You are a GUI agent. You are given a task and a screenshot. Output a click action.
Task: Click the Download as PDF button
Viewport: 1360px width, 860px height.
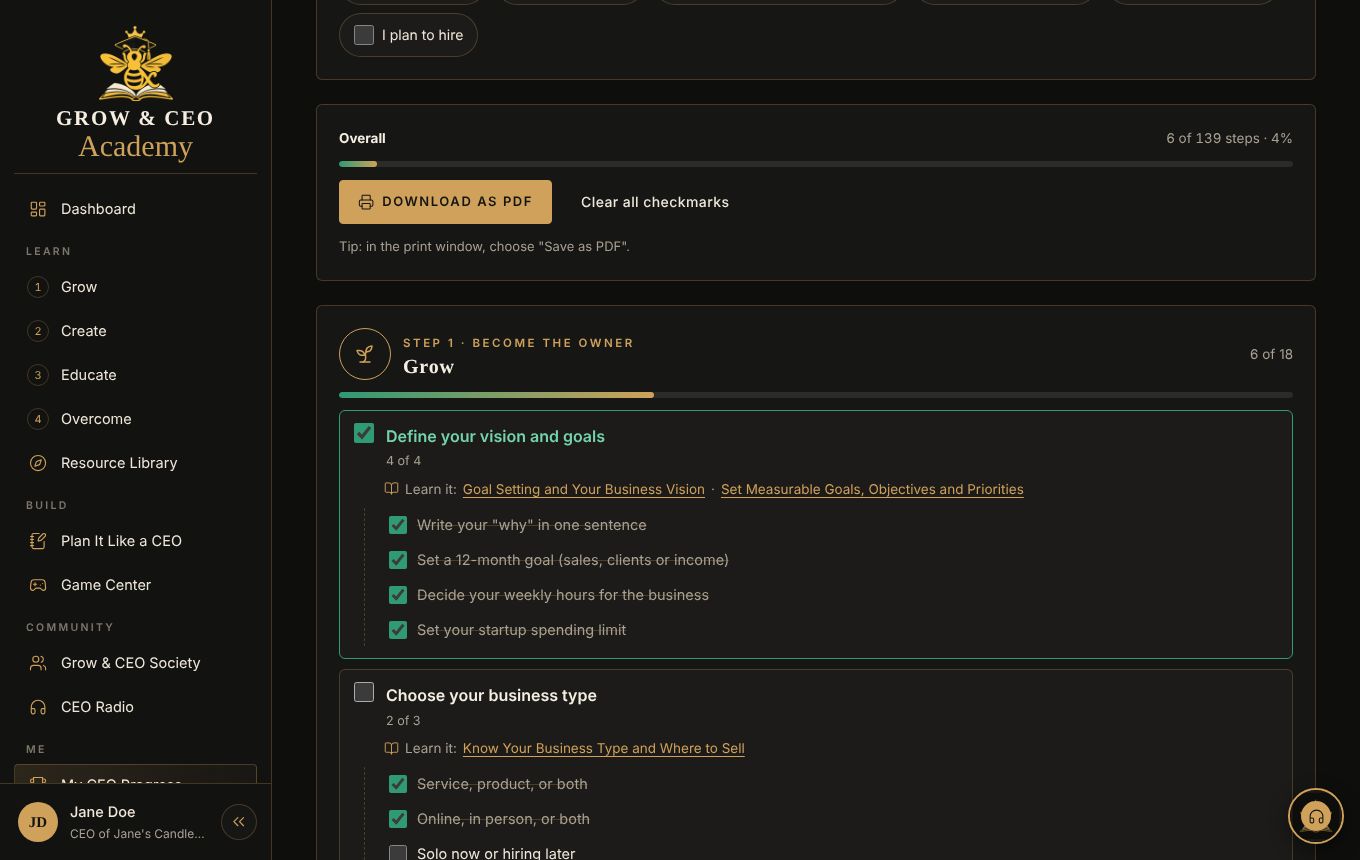445,202
